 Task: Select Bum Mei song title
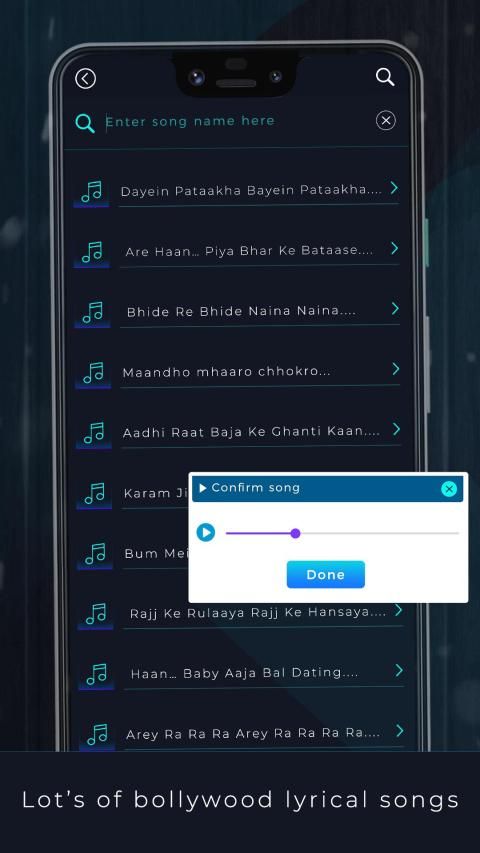pyautogui.click(x=156, y=553)
